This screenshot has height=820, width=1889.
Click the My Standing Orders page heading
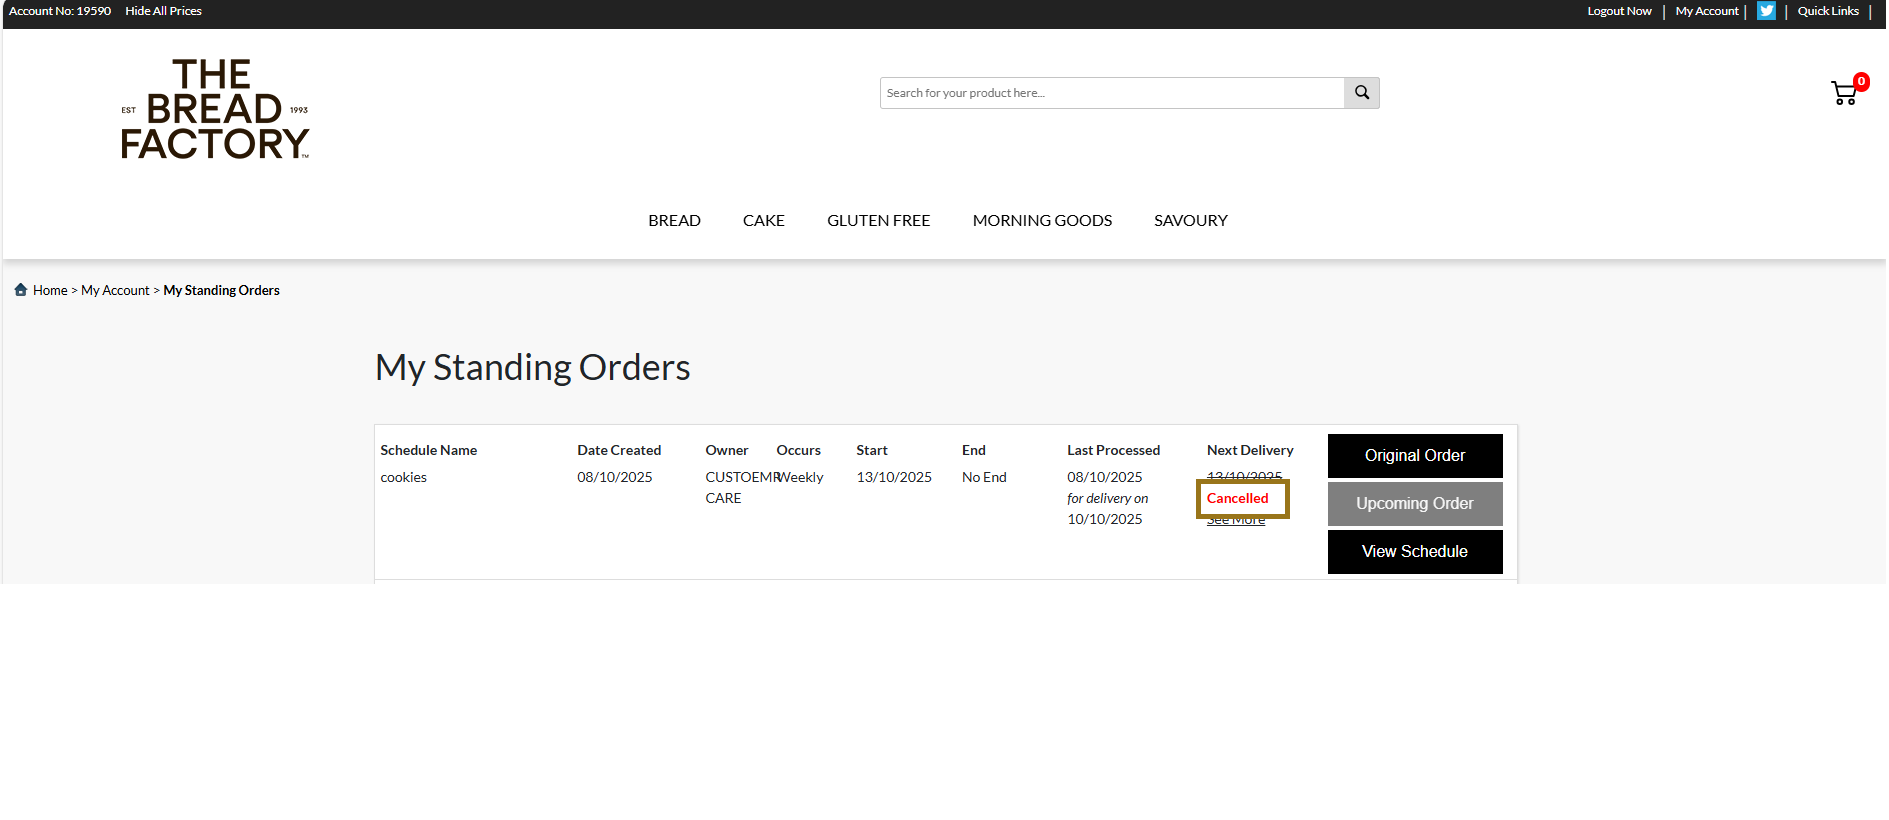[532, 368]
